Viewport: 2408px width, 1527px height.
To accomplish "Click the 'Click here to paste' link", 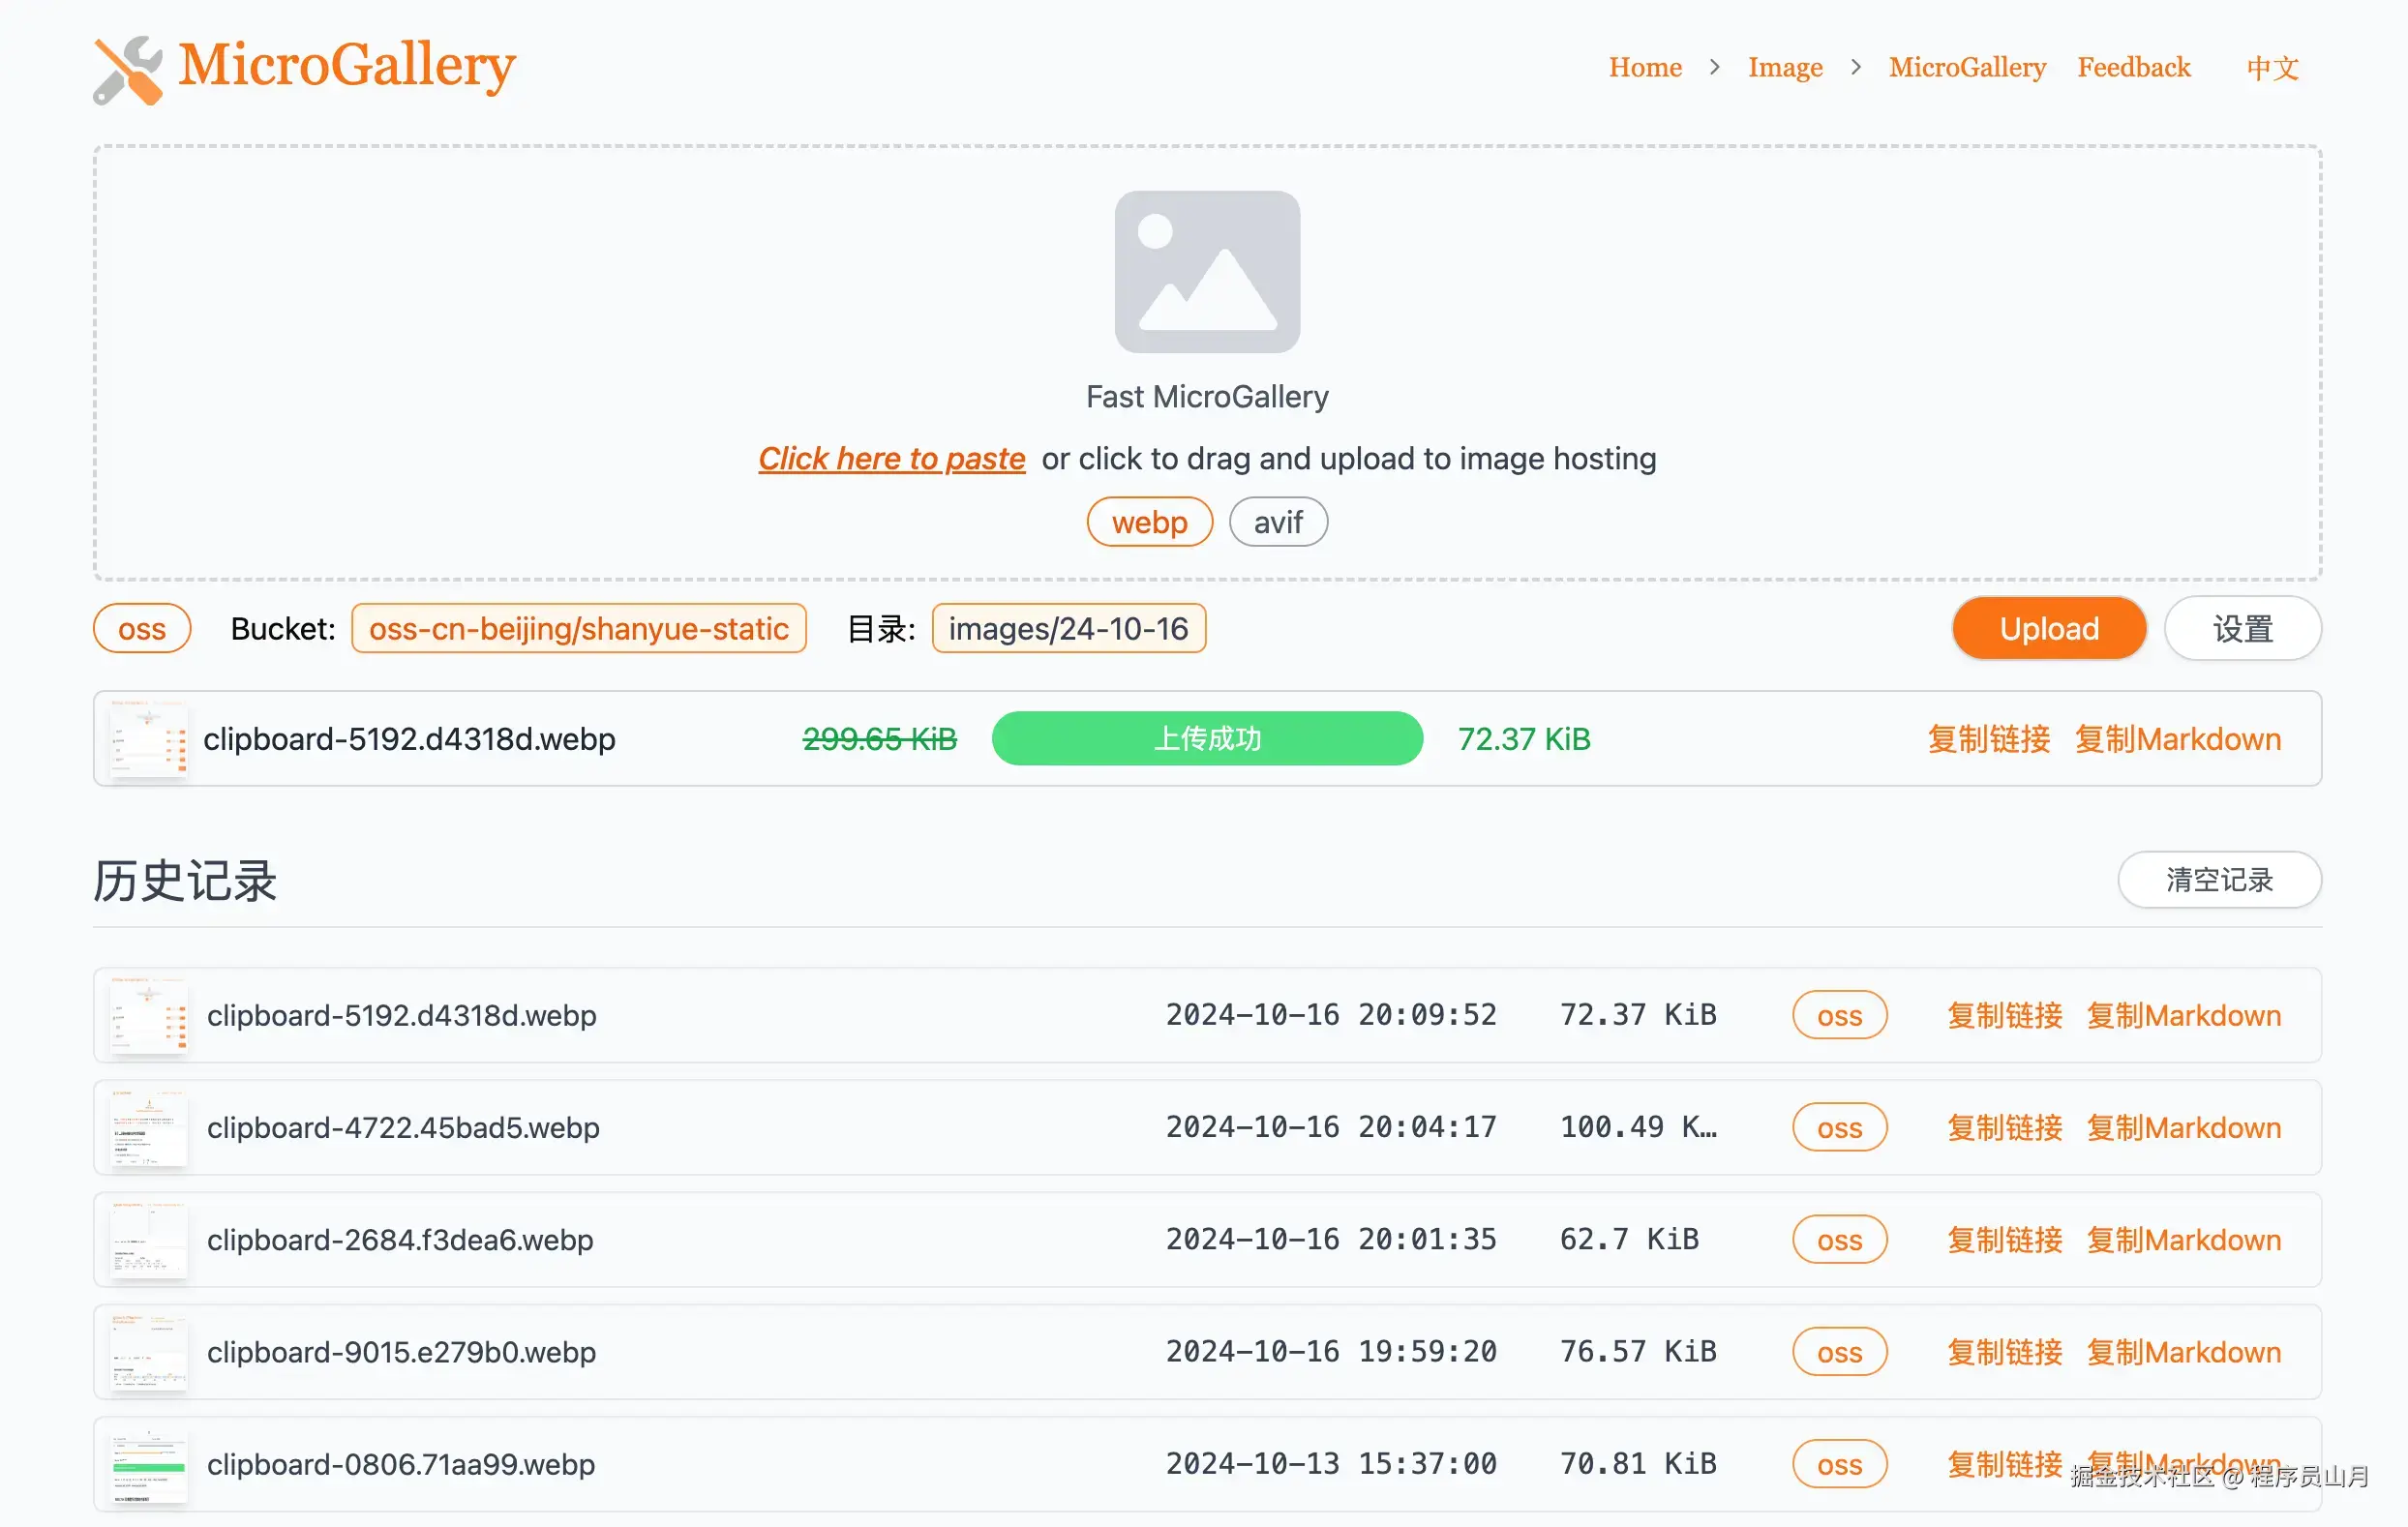I will point(891,459).
